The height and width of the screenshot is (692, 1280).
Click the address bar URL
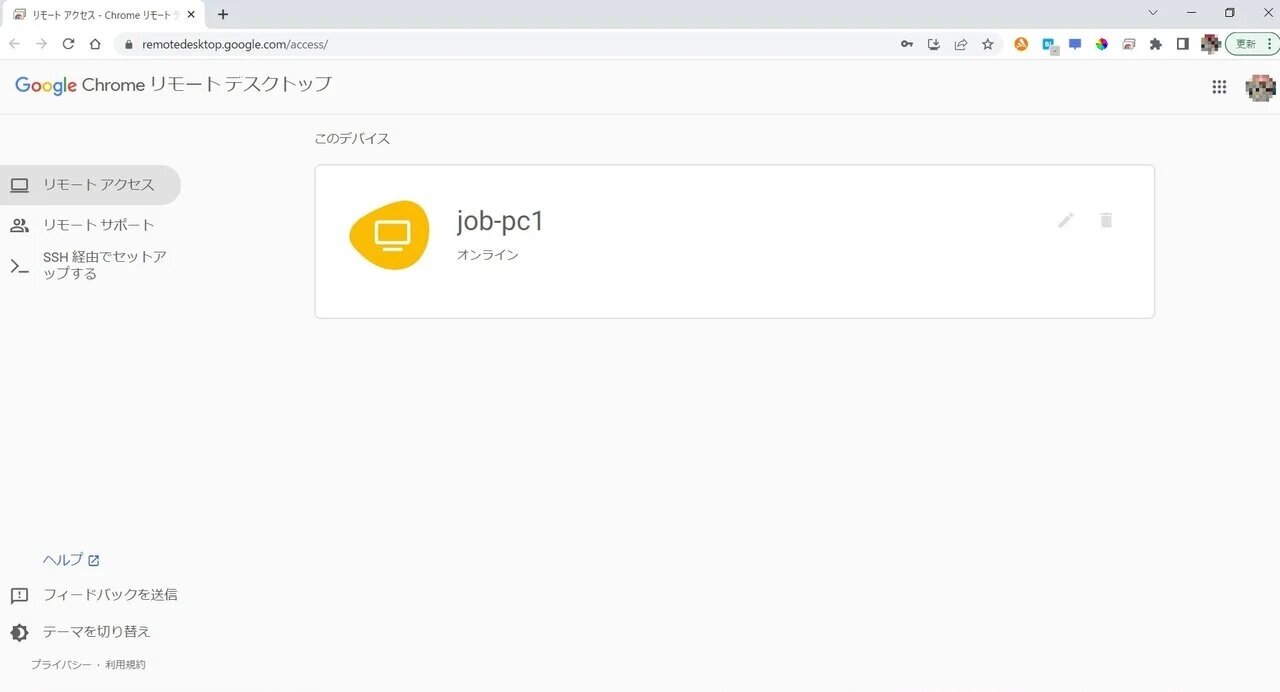coord(235,45)
